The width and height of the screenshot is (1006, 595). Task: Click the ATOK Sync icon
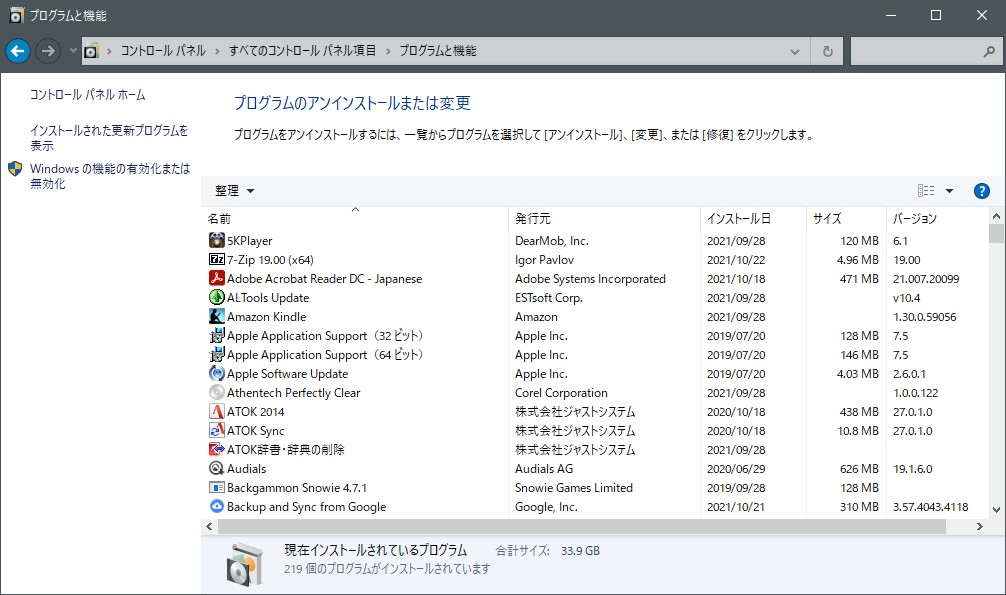tap(217, 430)
